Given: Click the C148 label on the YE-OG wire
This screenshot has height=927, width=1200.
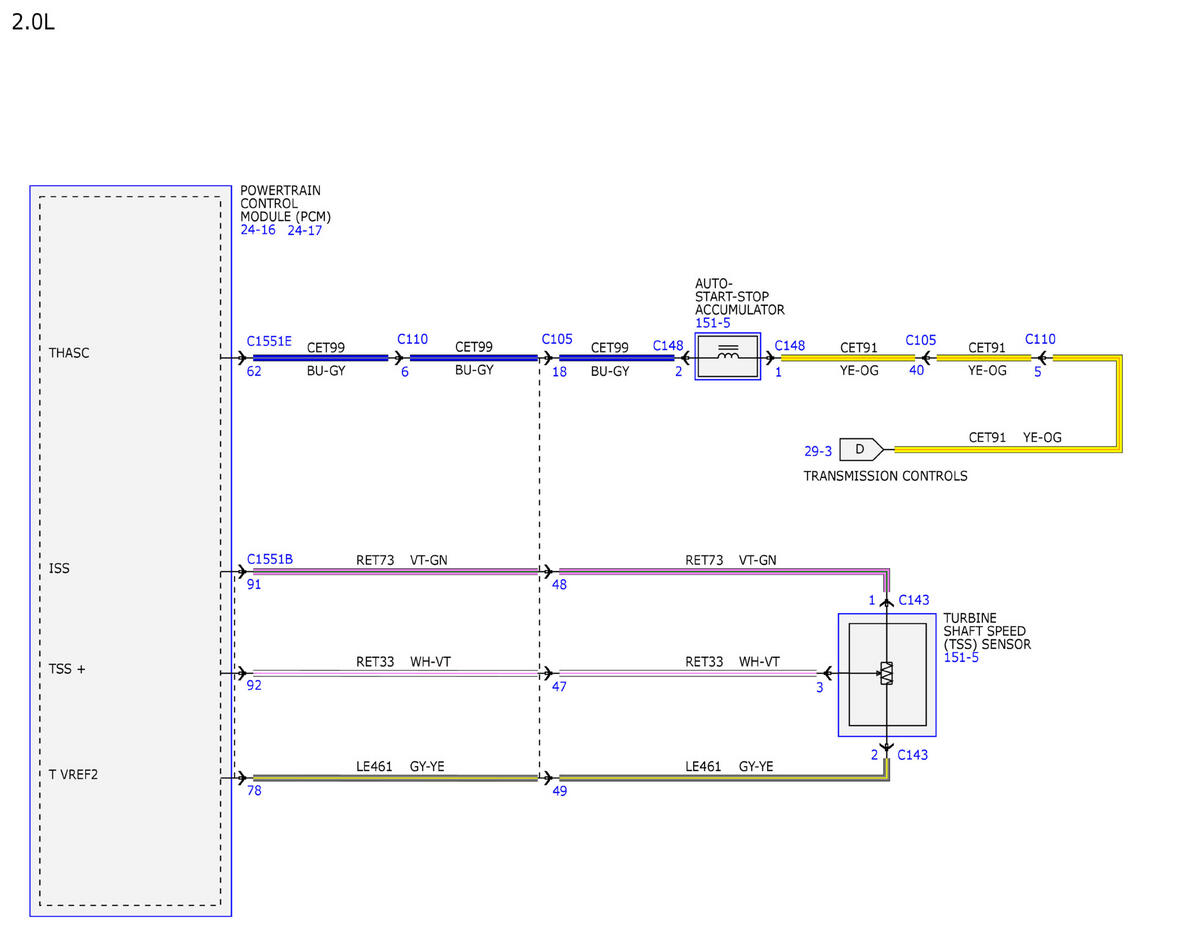Looking at the screenshot, I should (790, 346).
